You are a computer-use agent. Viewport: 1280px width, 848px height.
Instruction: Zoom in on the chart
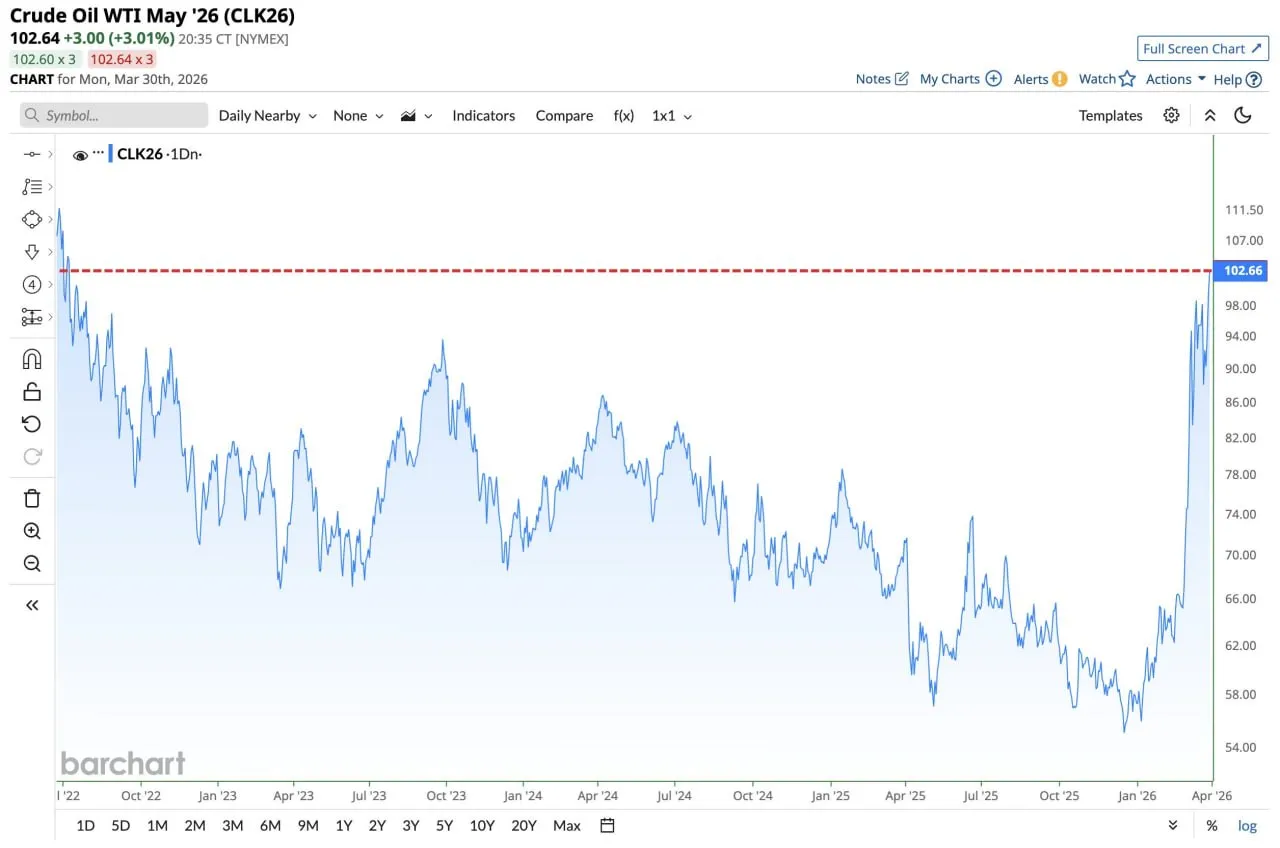point(32,531)
